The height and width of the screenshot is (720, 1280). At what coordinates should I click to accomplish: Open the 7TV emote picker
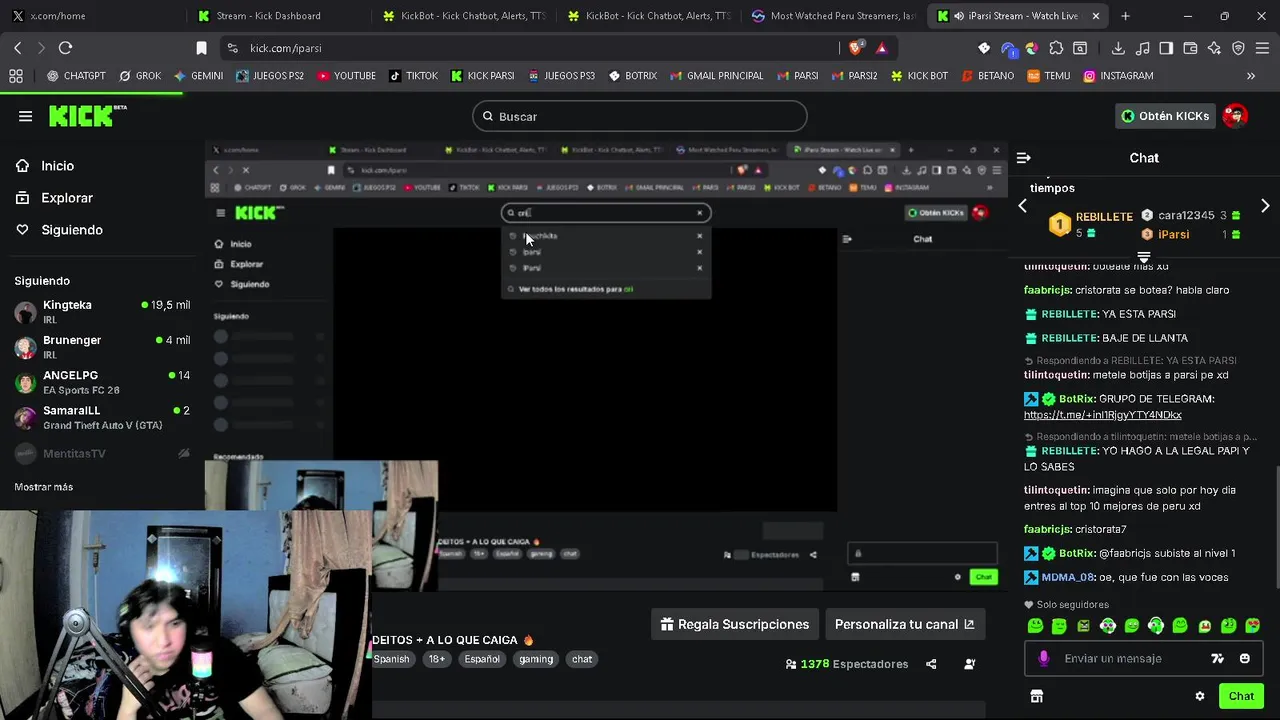(x=1217, y=658)
